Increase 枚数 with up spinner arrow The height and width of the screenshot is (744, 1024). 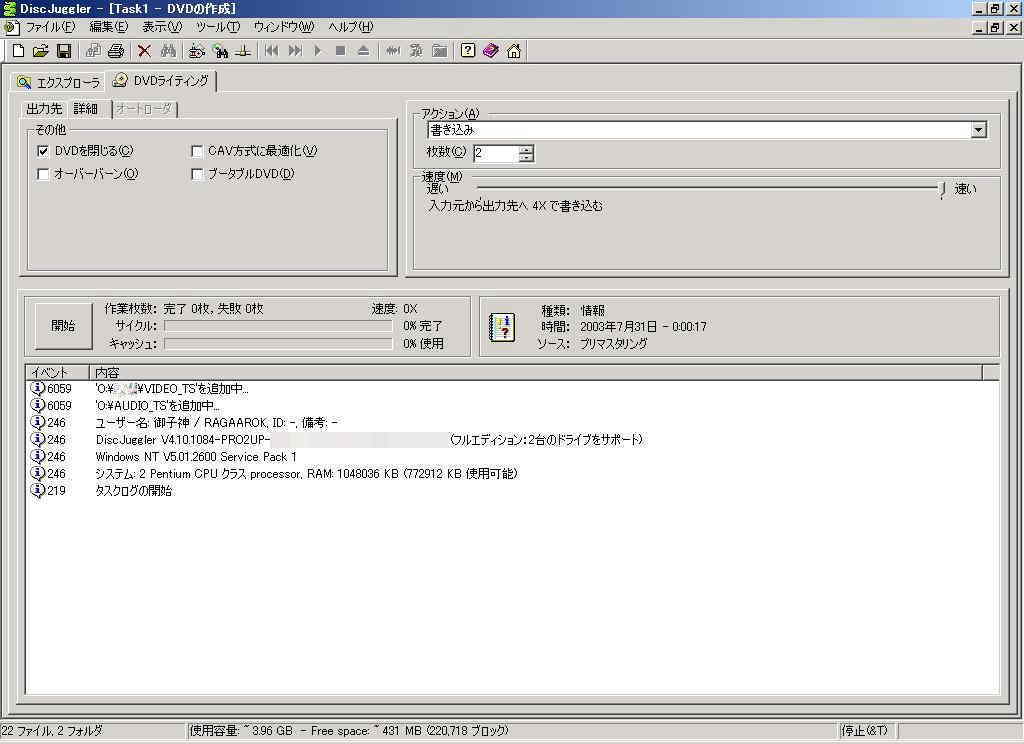point(526,150)
